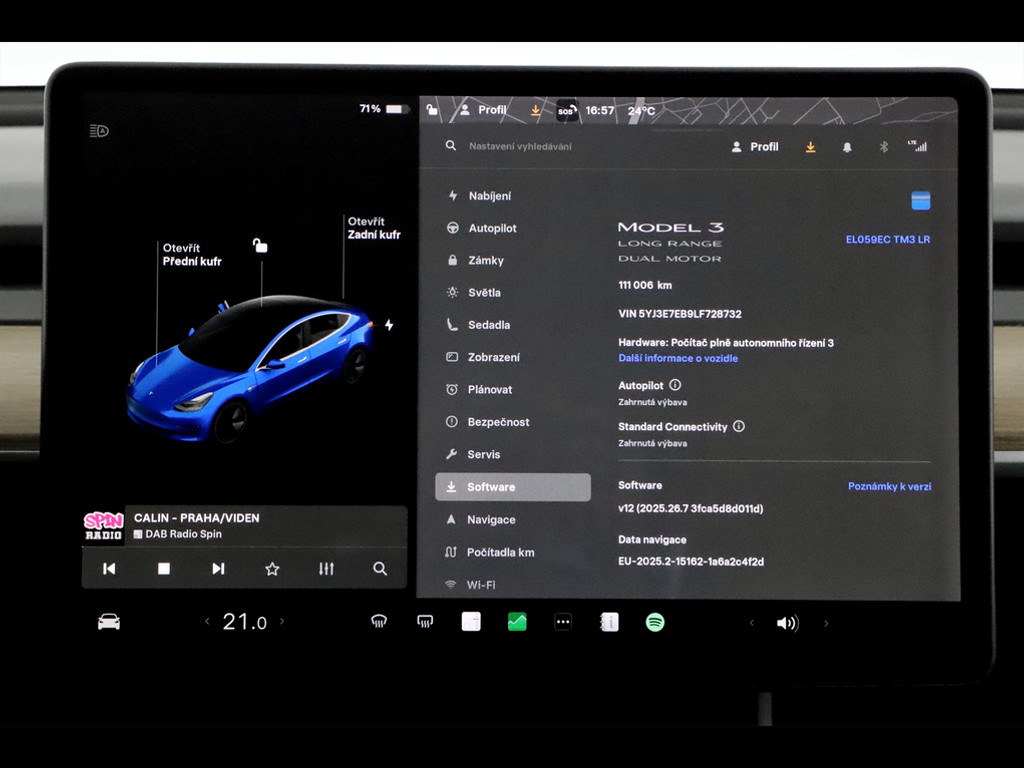
Task: Open notifications via the bell icon
Action: 847,147
